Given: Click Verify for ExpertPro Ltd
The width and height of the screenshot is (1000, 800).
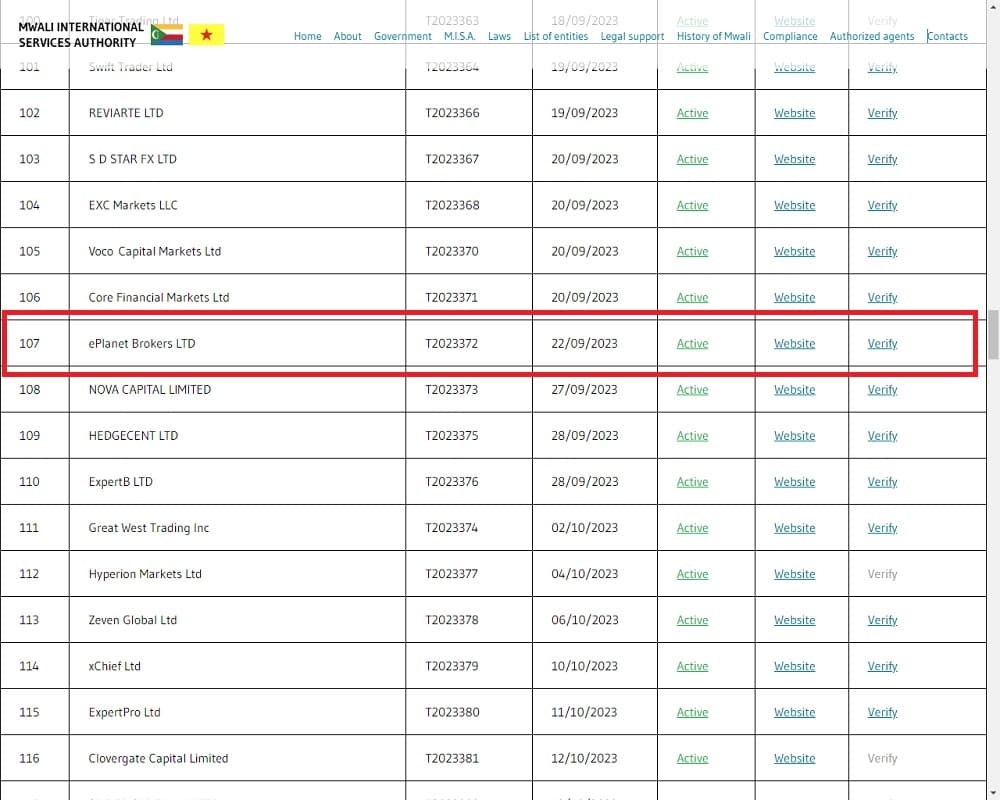Looking at the screenshot, I should pyautogui.click(x=882, y=712).
